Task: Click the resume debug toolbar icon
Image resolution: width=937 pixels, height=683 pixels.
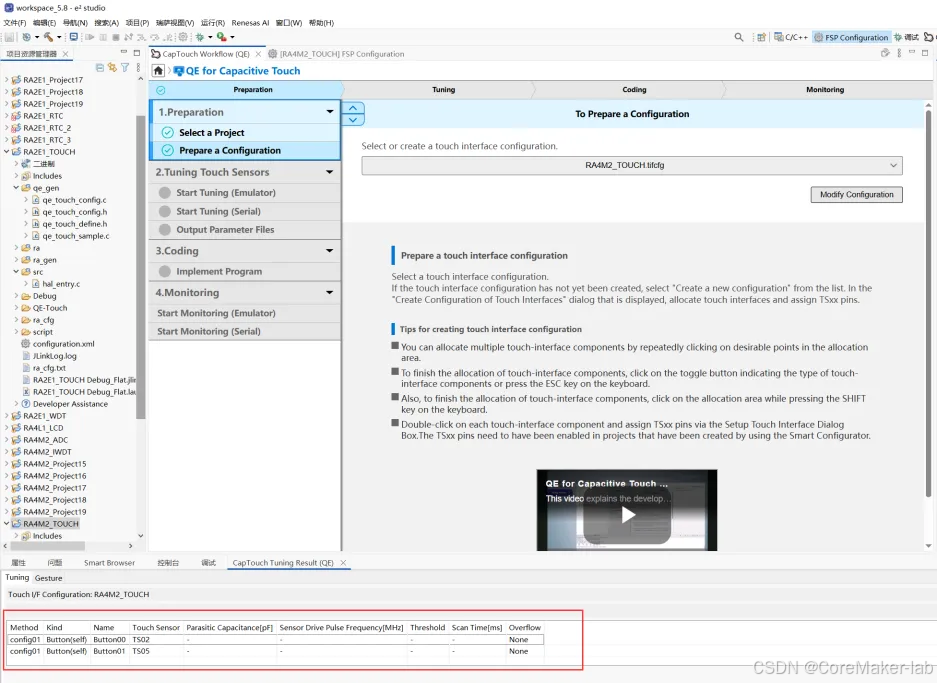Action: (90, 37)
